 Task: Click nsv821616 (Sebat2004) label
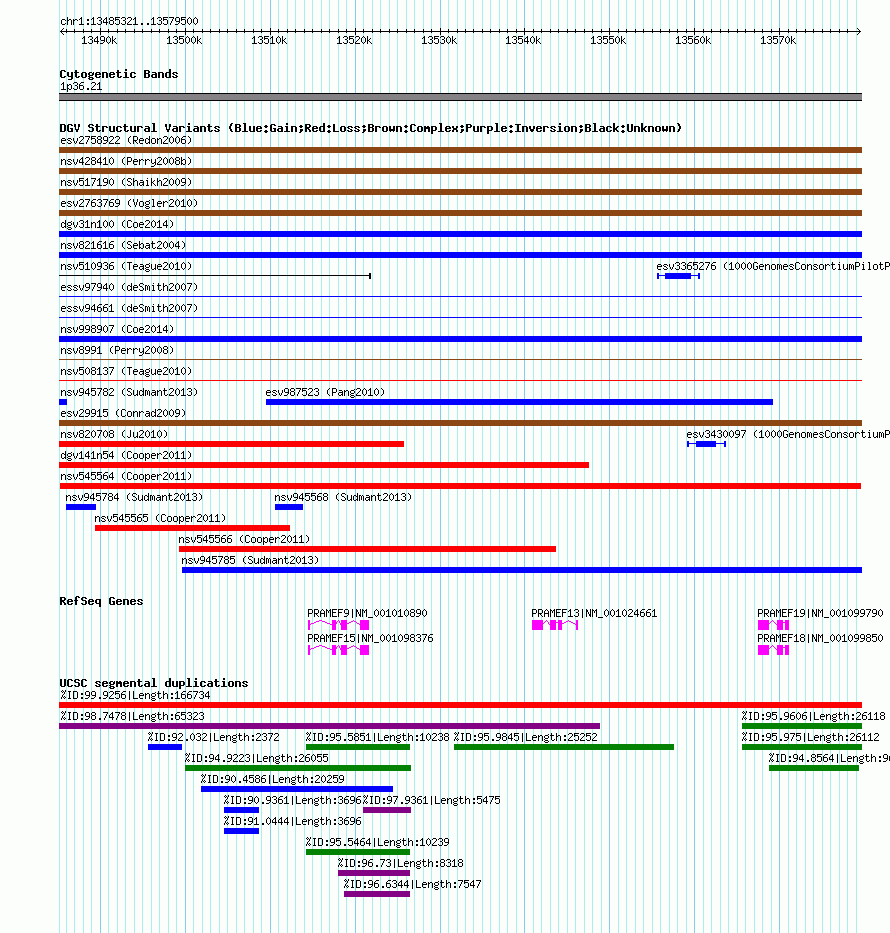click(x=123, y=245)
